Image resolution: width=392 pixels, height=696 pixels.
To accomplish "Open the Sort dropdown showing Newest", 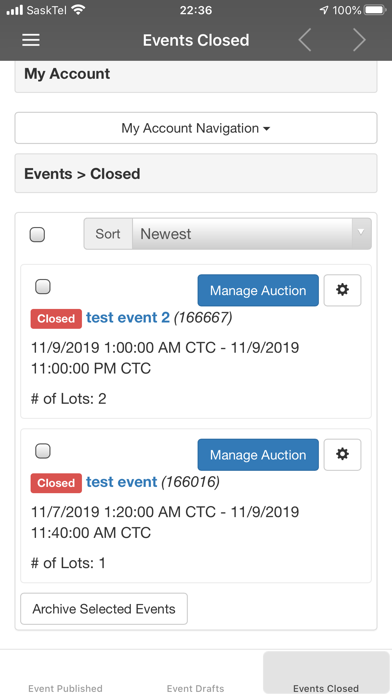I will 252,234.
